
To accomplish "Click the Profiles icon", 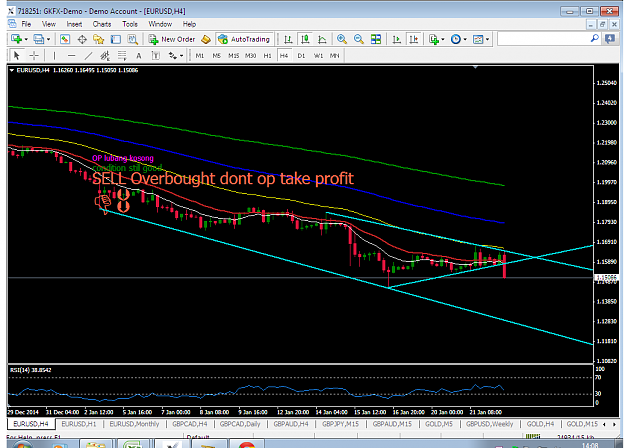I will pos(39,39).
